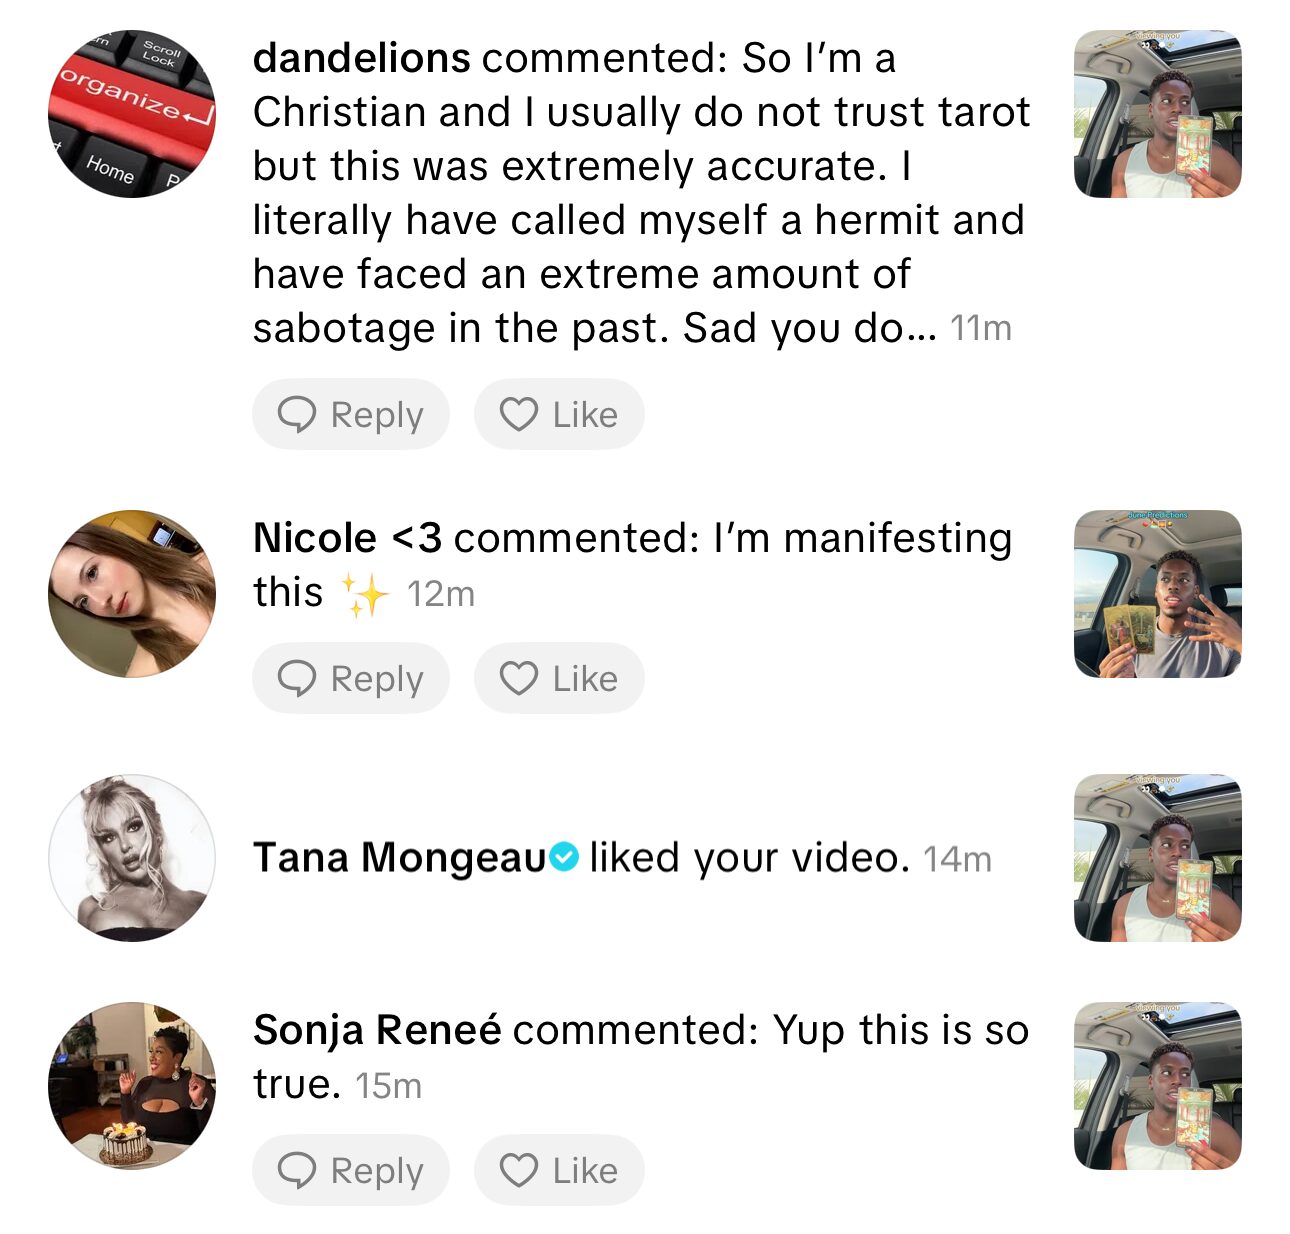Open dandelions' keyboard profile picture
Image resolution: width=1290 pixels, height=1234 pixels.
132,114
